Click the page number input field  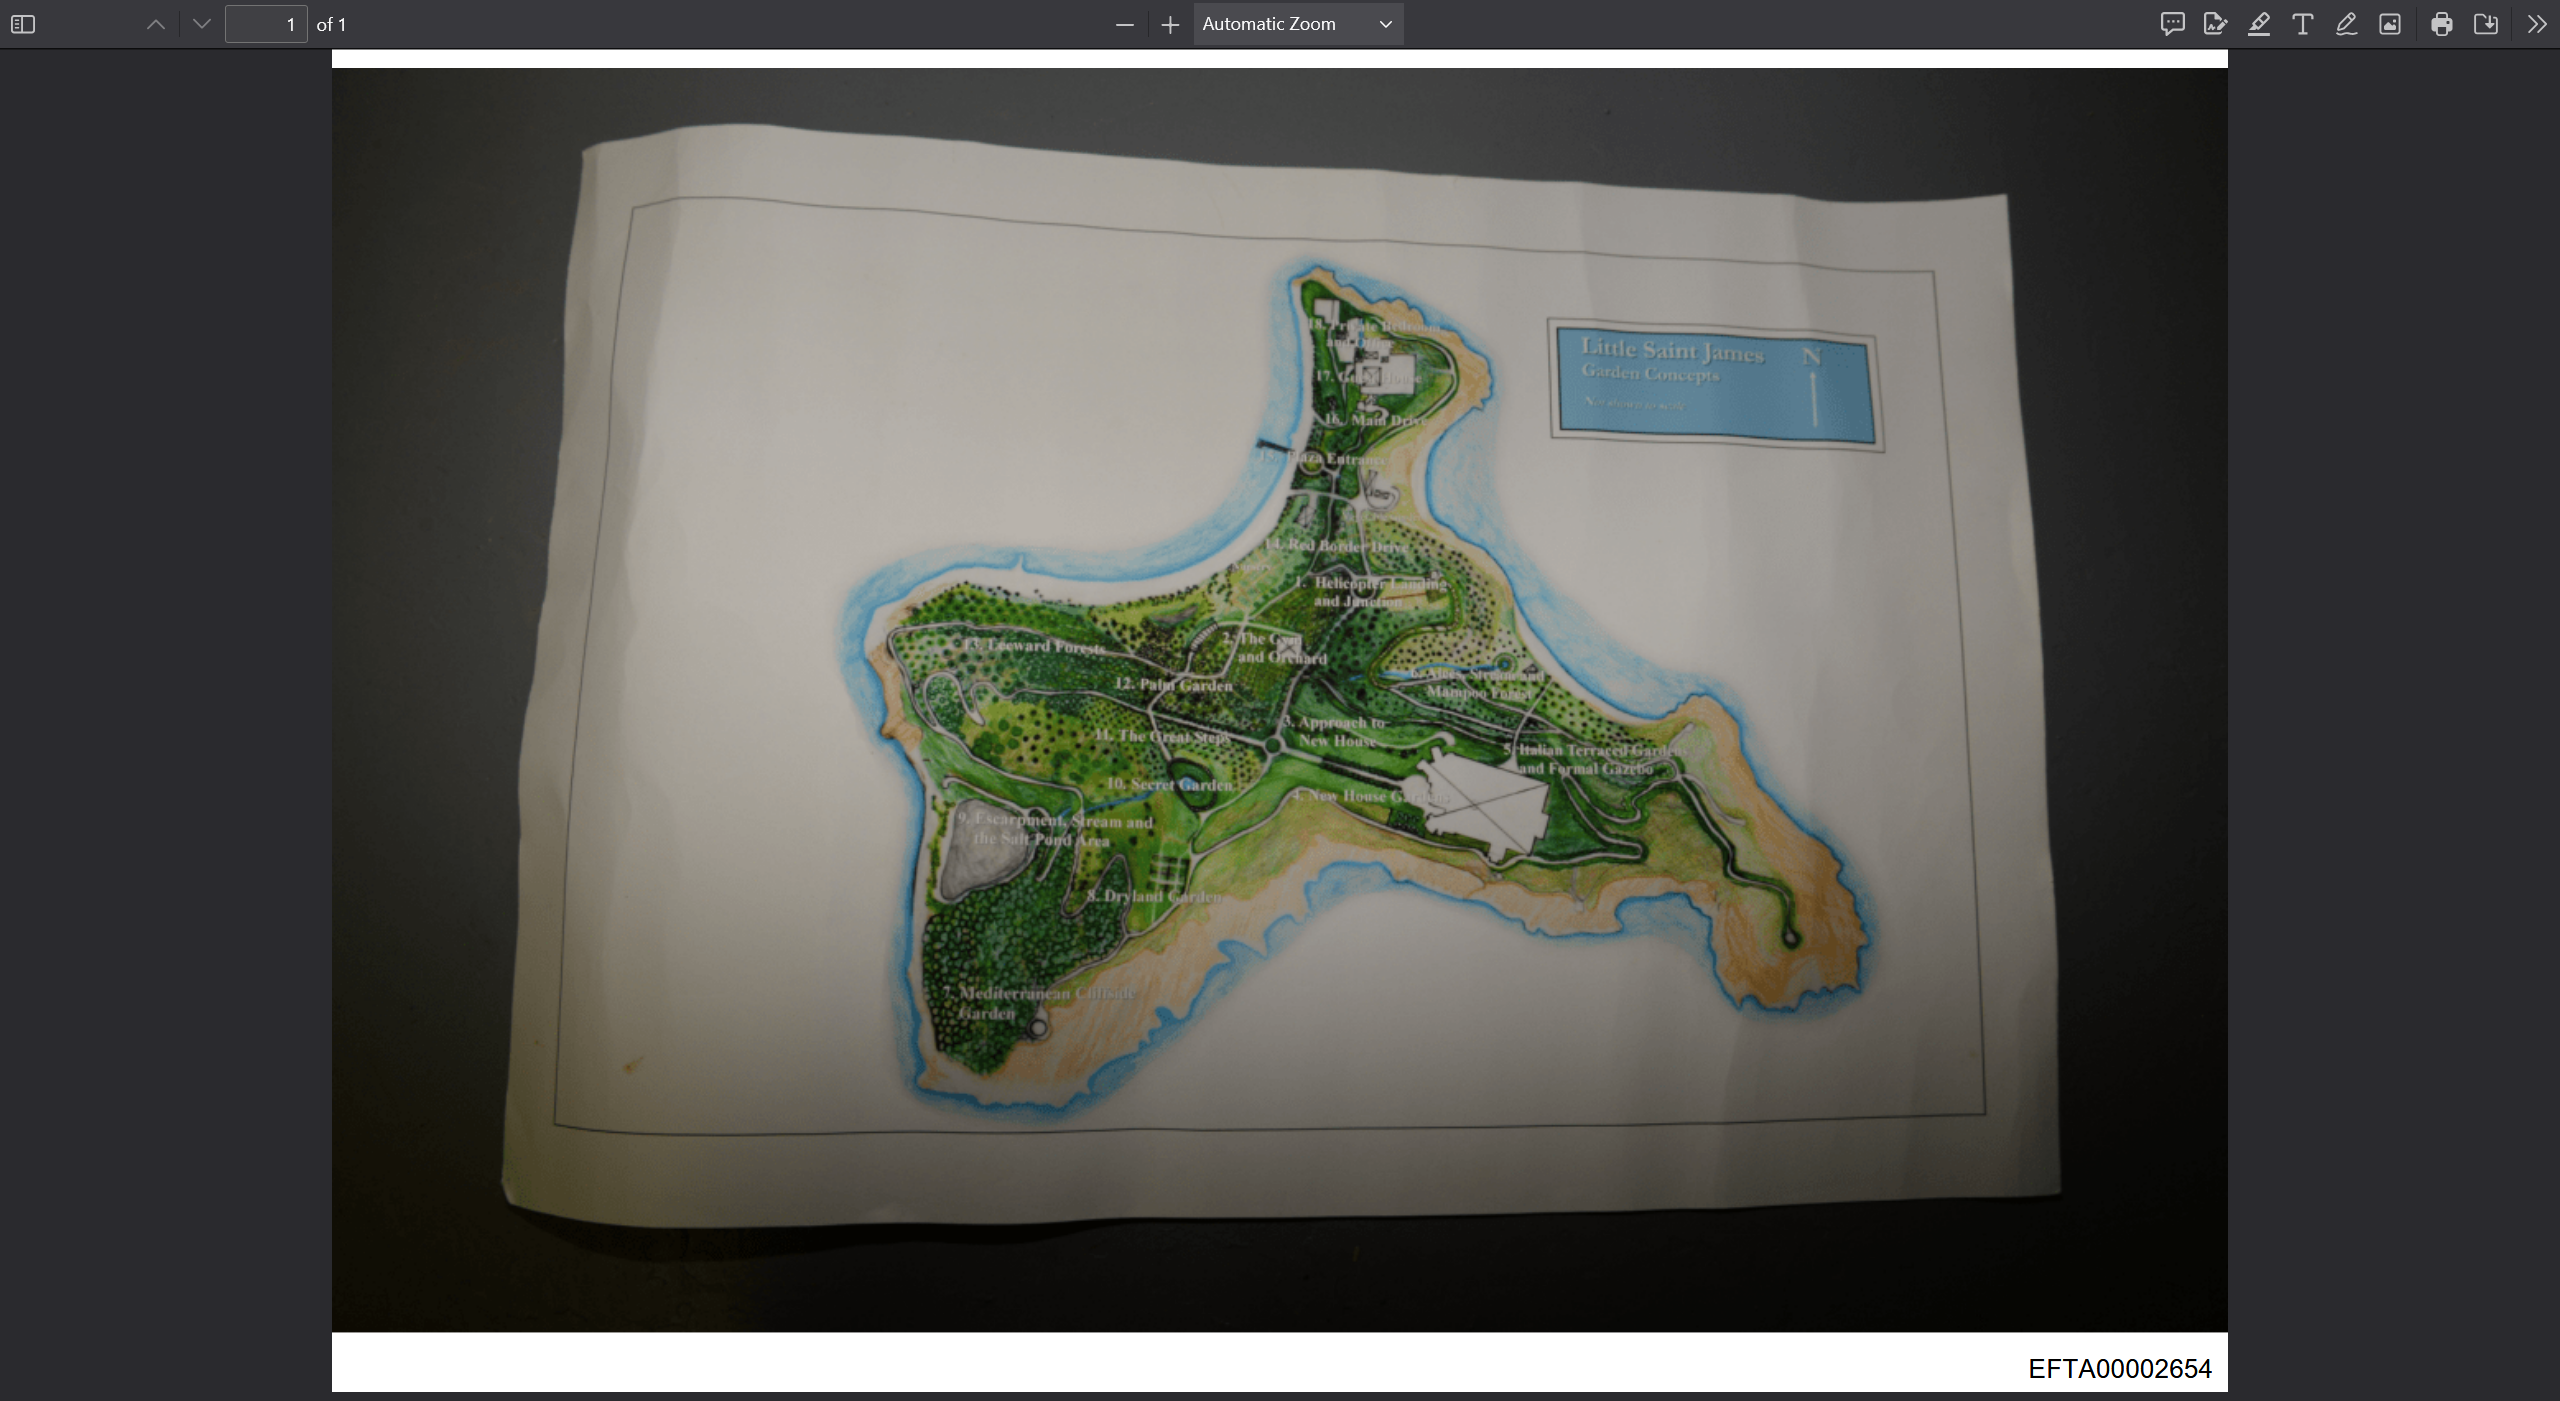point(266,24)
